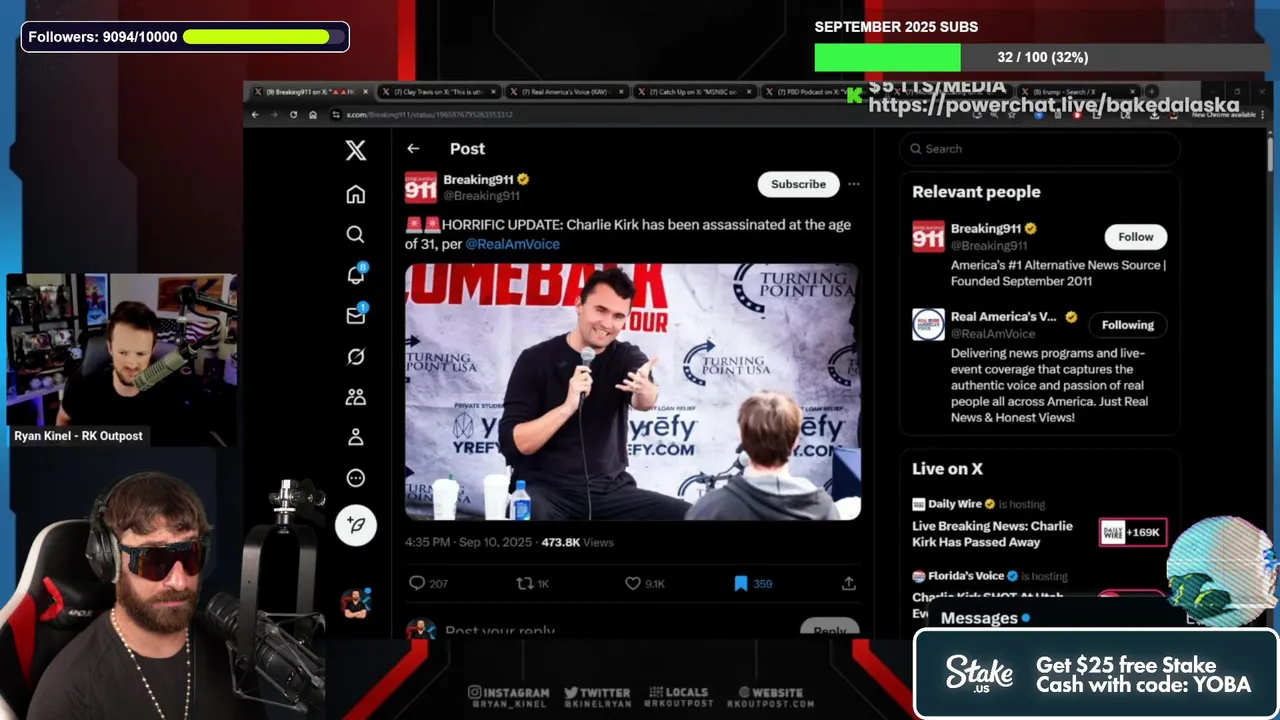
Task: Open the Charlie Kirk post image
Action: (x=632, y=392)
